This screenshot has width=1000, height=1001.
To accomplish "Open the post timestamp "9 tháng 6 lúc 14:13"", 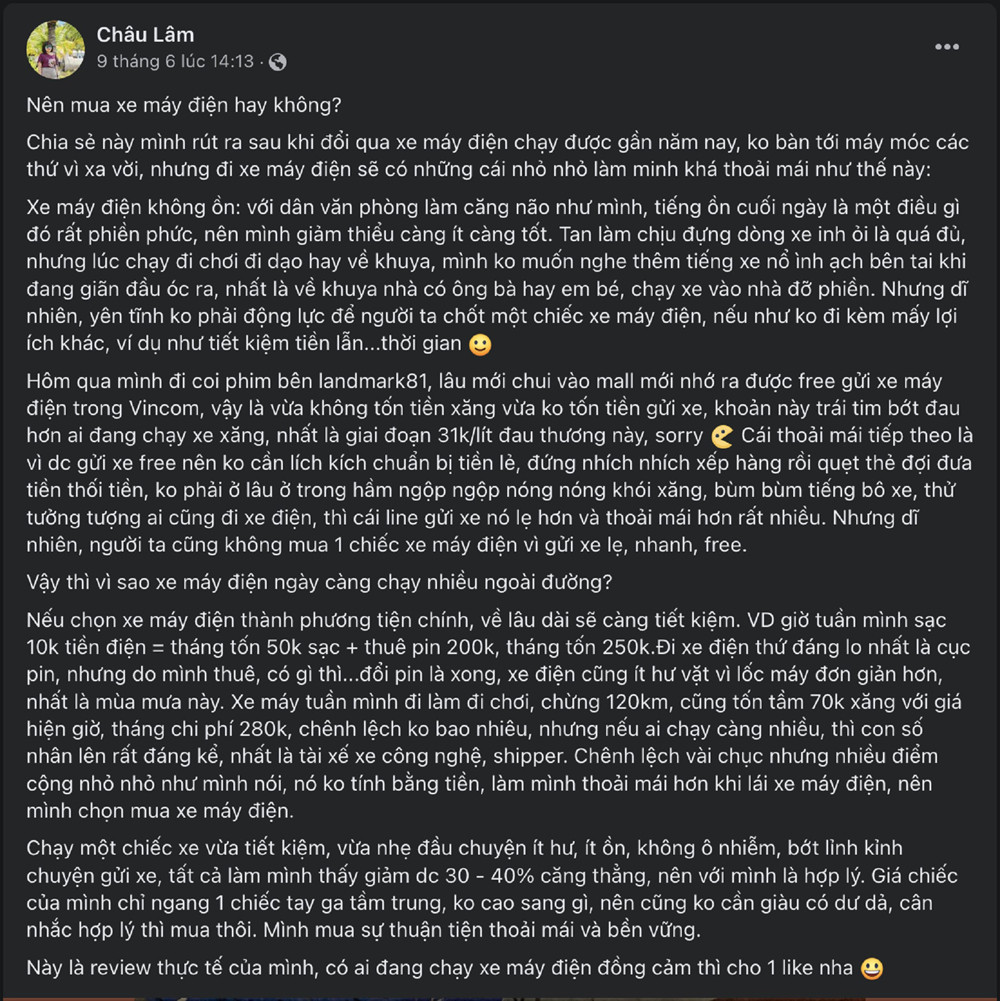I will point(175,62).
